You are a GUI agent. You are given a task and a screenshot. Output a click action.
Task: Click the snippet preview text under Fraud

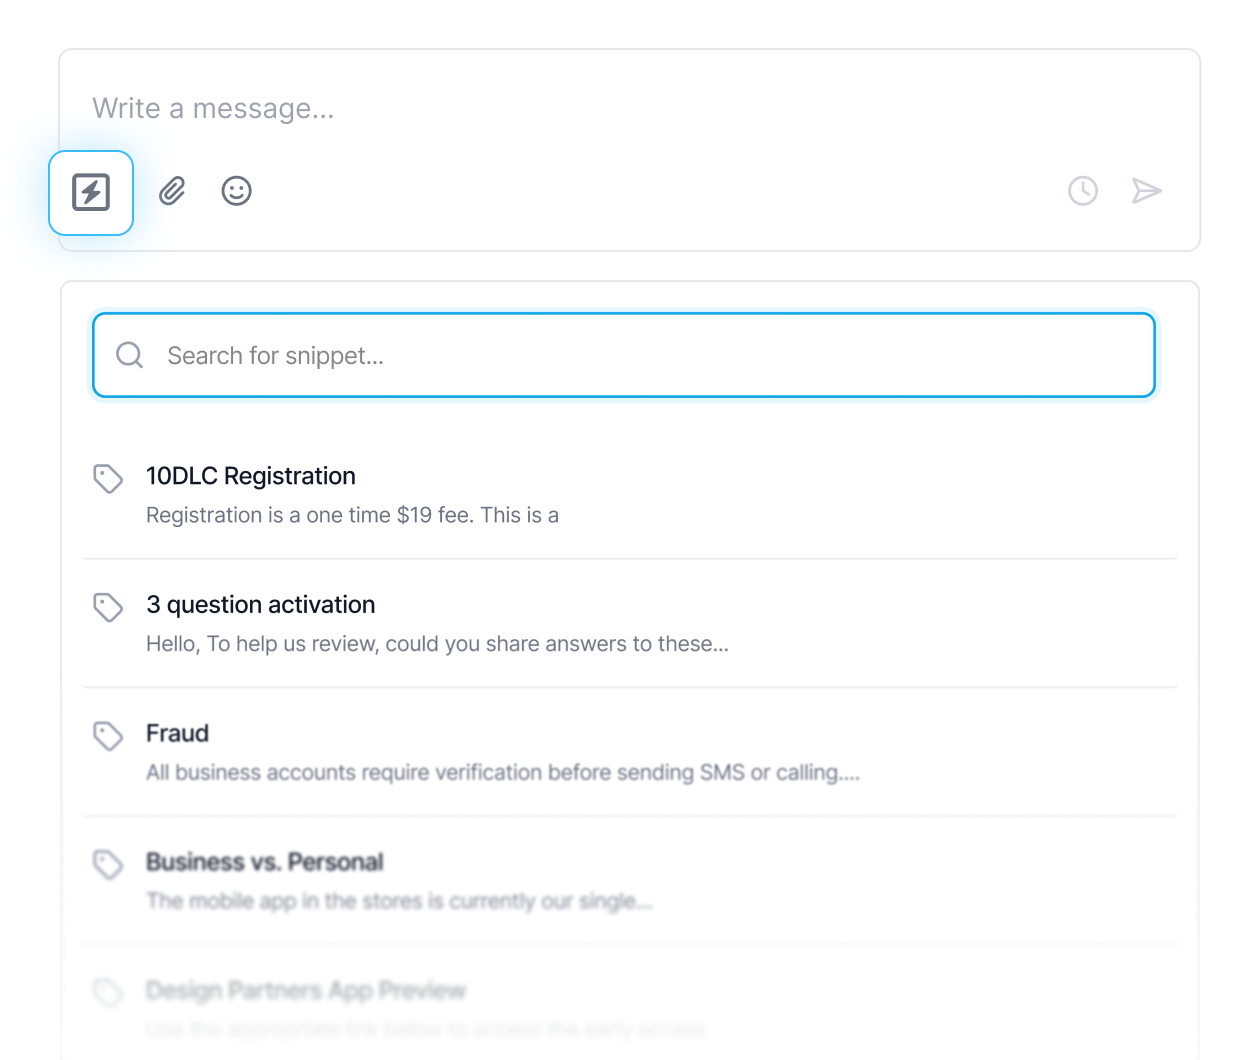[x=505, y=772]
